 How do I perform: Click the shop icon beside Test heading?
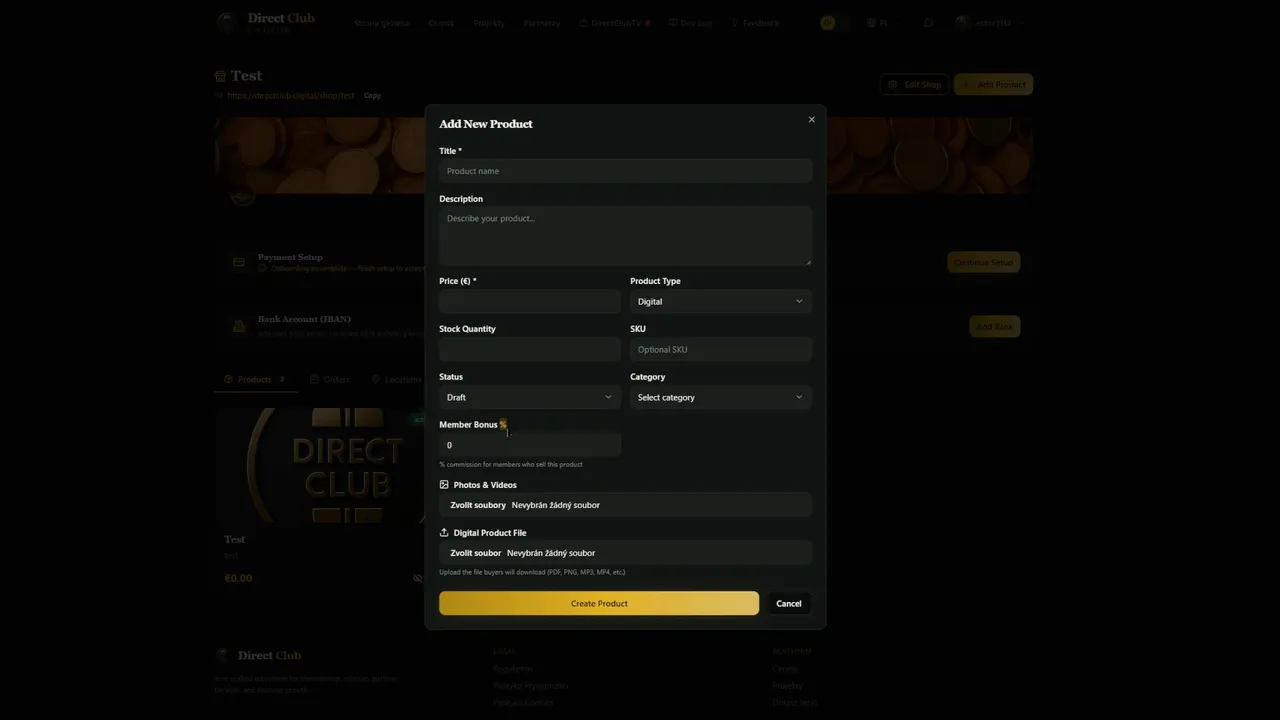coord(220,76)
